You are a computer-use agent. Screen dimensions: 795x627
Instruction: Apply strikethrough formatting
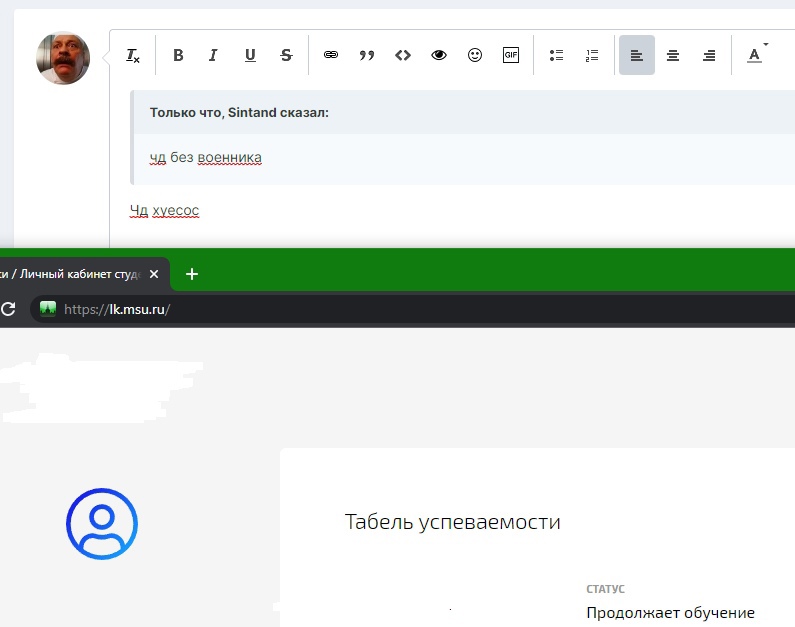(x=286, y=56)
